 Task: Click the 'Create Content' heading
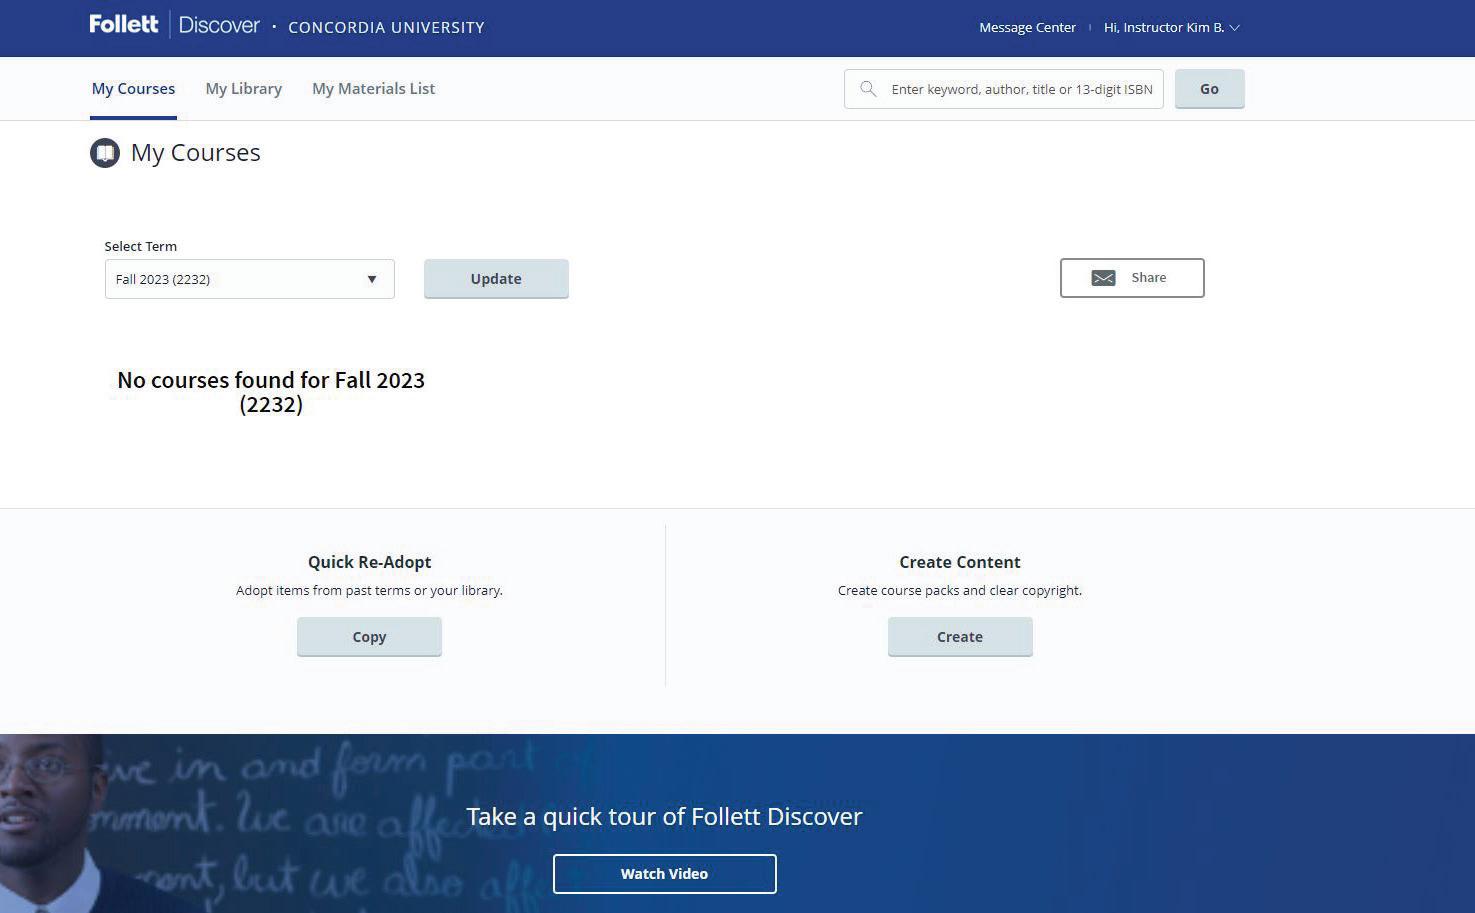960,562
